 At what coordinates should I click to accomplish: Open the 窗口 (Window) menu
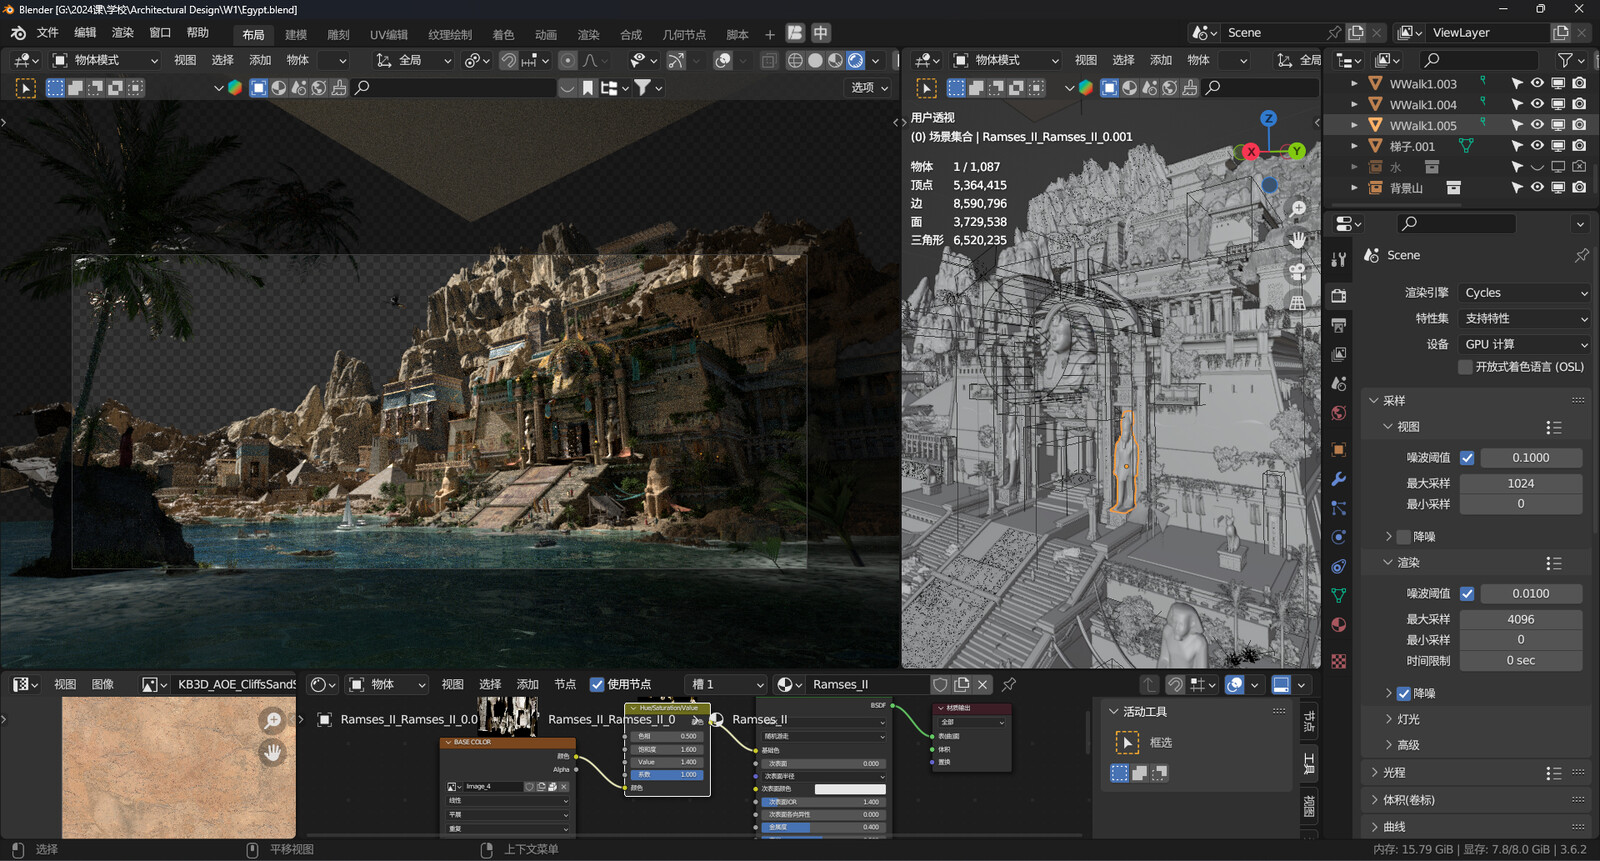point(160,33)
